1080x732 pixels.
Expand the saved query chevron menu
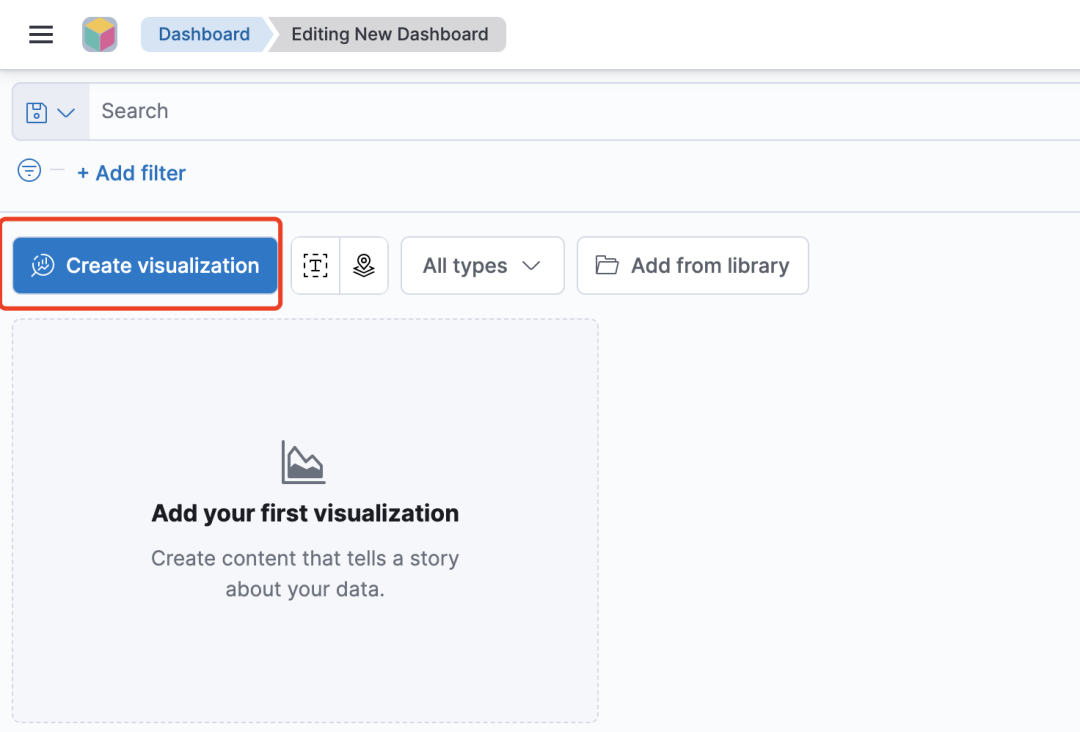[66, 113]
